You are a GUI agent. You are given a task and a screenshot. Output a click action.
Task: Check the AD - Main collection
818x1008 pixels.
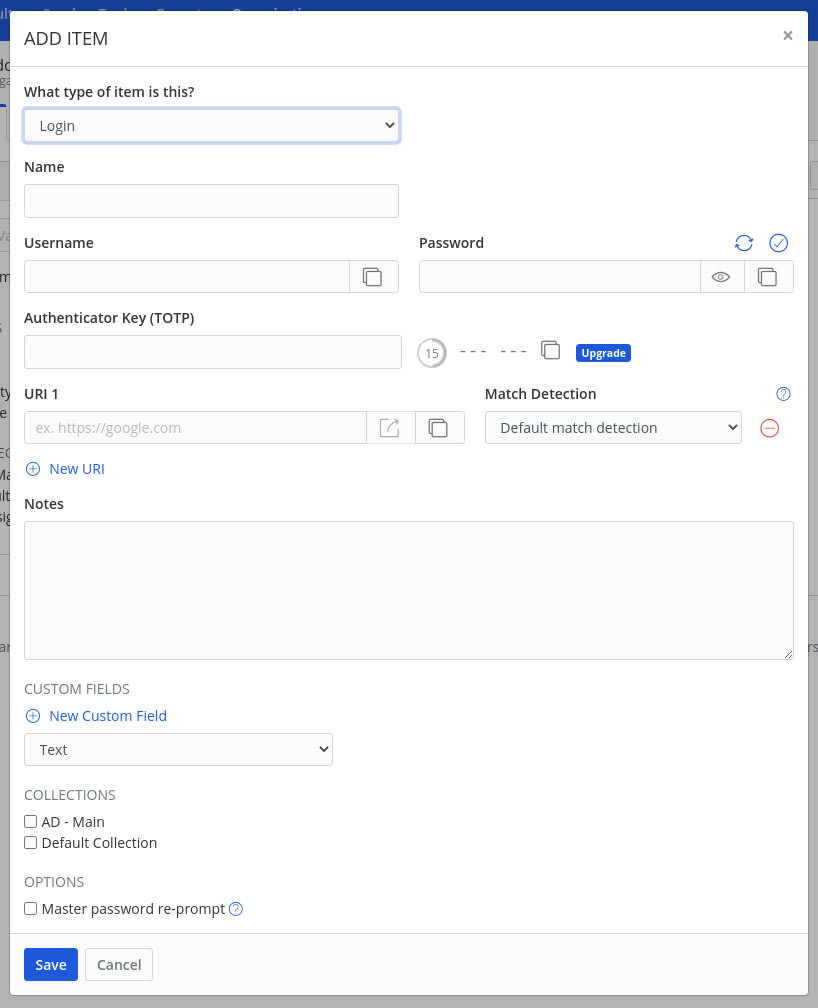click(x=30, y=821)
